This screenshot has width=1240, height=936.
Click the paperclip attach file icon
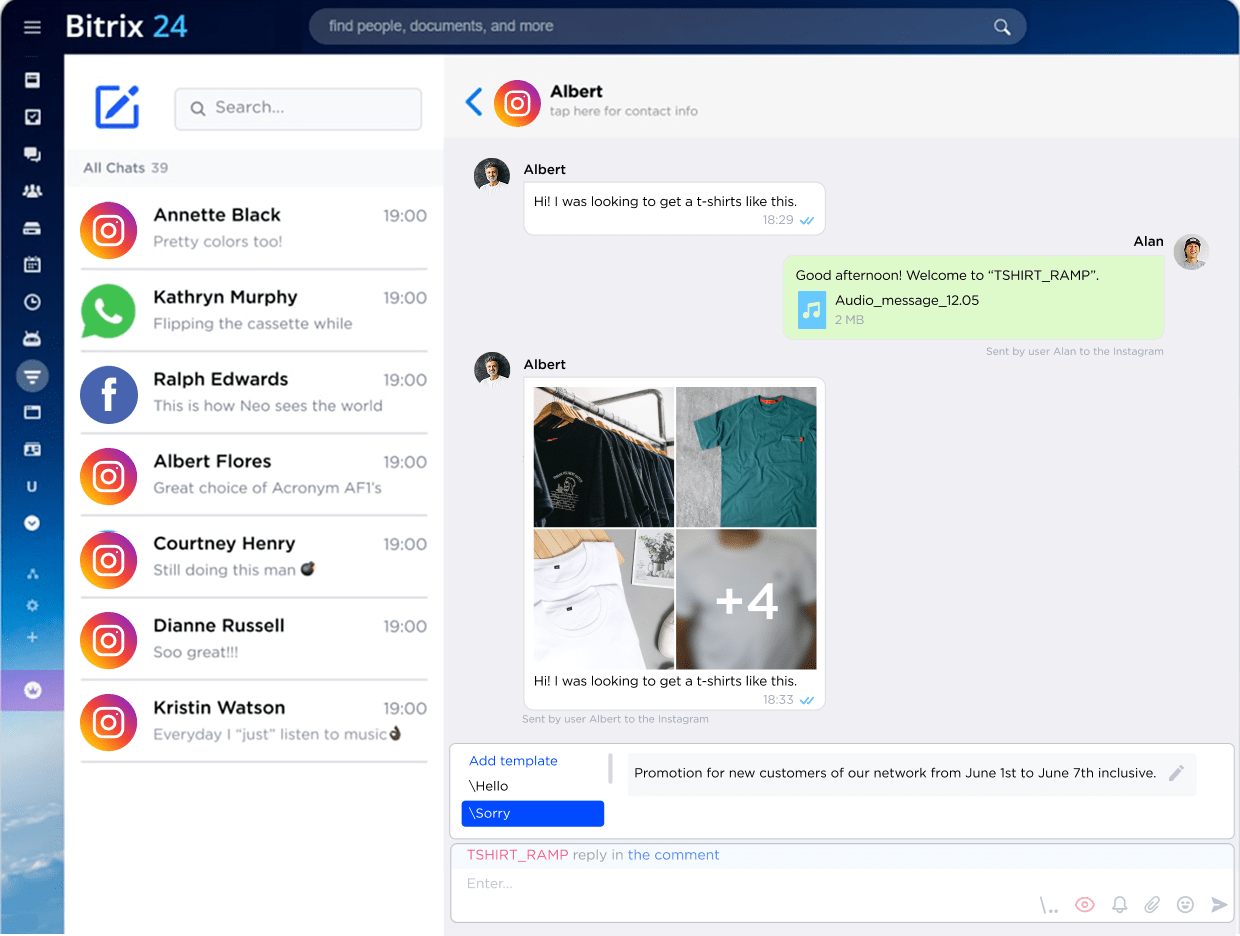pos(1152,904)
